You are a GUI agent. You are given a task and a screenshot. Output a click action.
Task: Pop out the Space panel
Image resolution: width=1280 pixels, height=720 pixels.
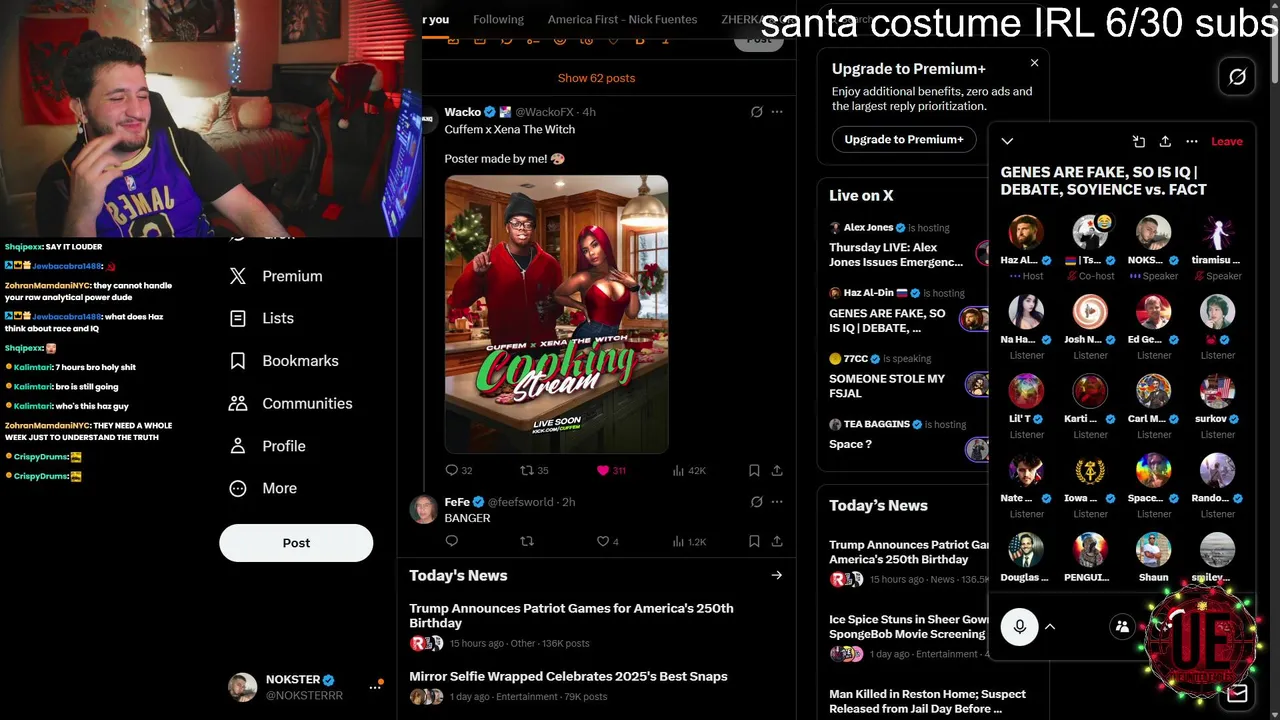coord(1138,141)
